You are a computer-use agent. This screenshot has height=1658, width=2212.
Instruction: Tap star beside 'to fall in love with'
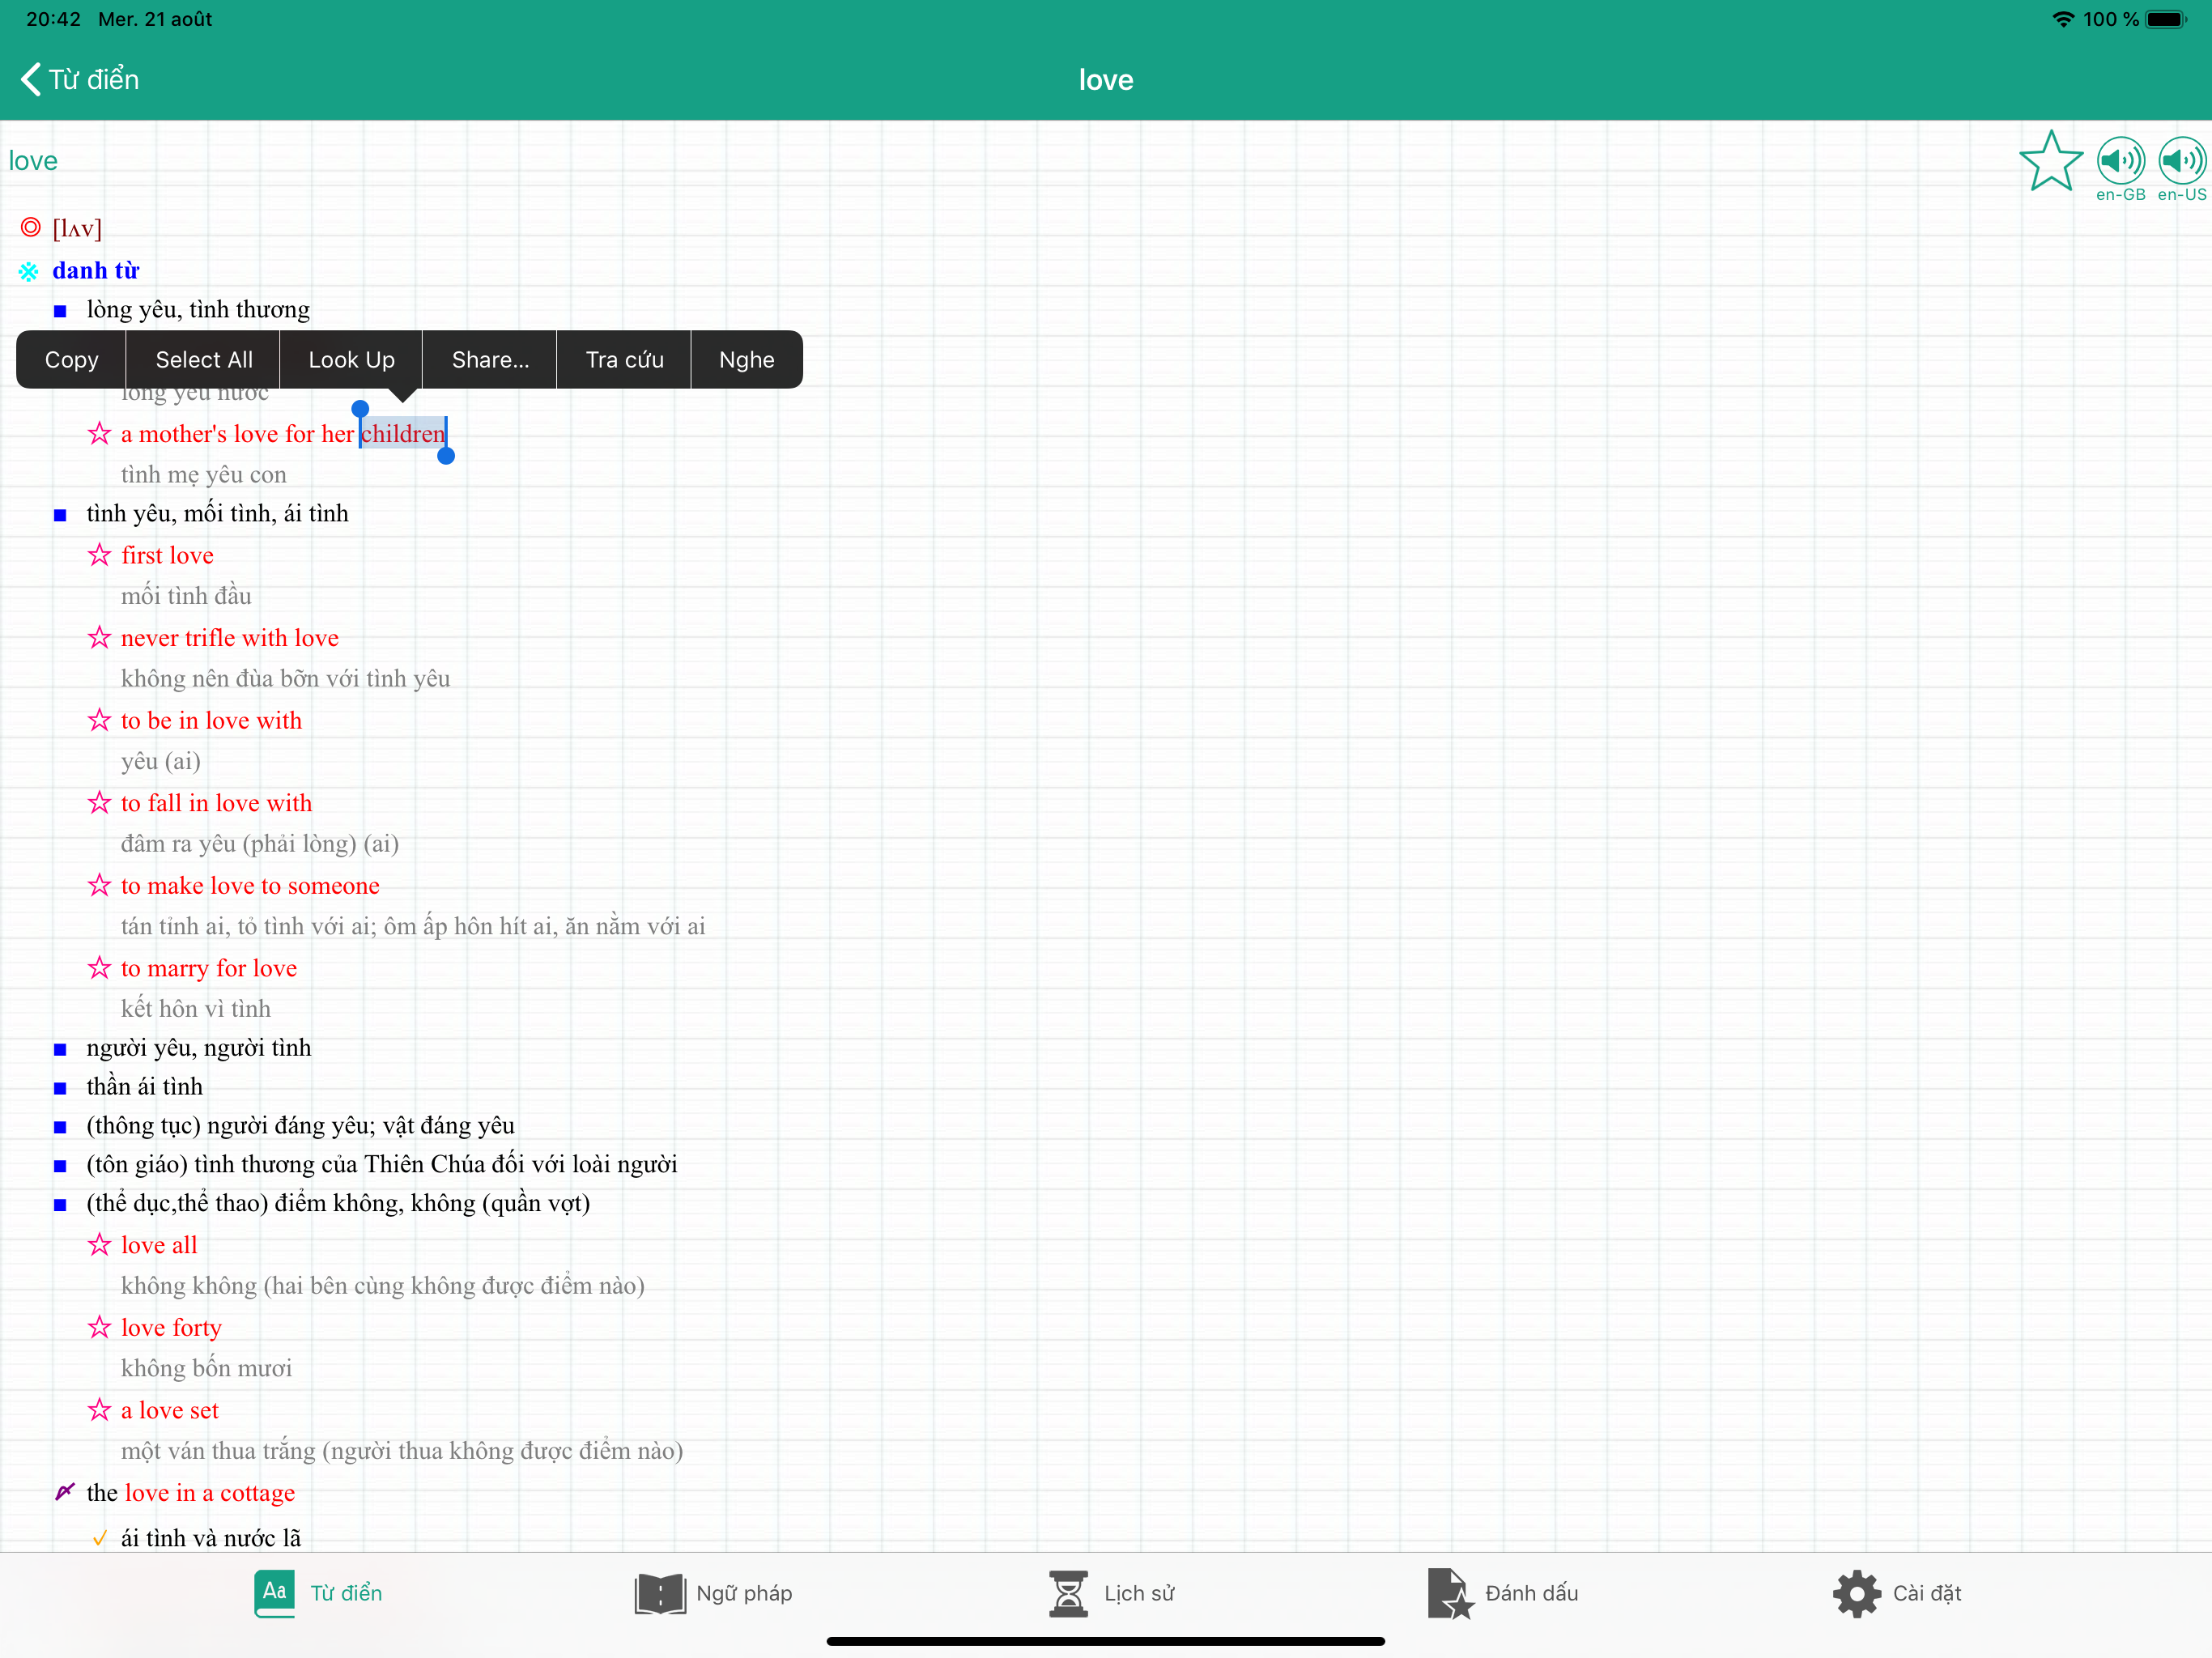click(99, 803)
